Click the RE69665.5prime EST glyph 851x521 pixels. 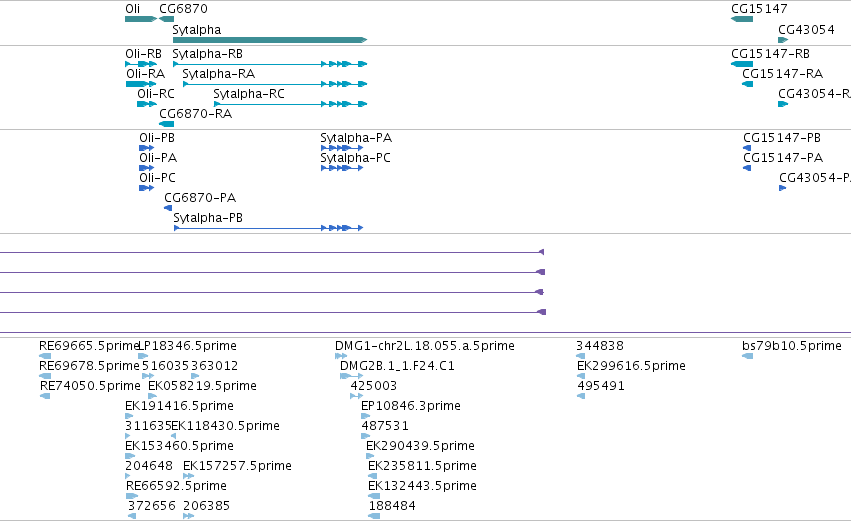click(45, 356)
